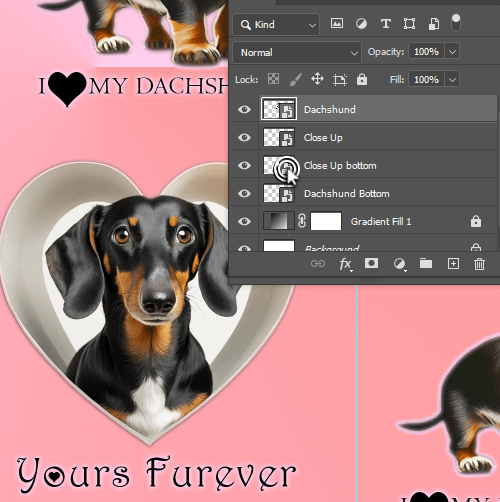
Task: Toggle the mask link on Gradient Fill 1
Action: click(x=302, y=221)
